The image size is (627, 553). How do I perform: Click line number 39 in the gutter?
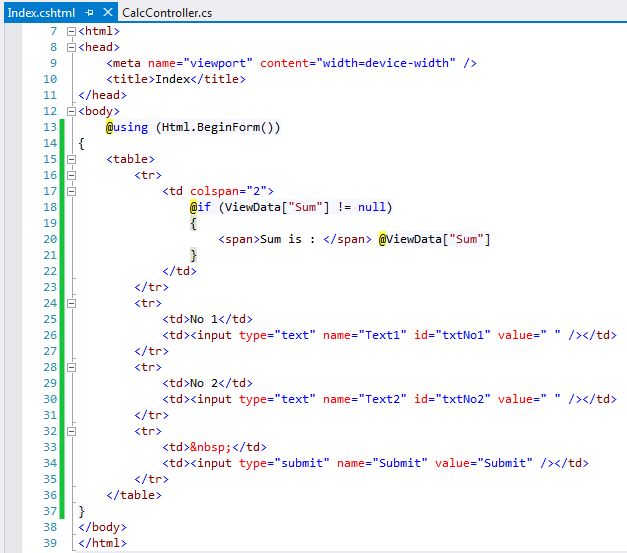coord(50,543)
